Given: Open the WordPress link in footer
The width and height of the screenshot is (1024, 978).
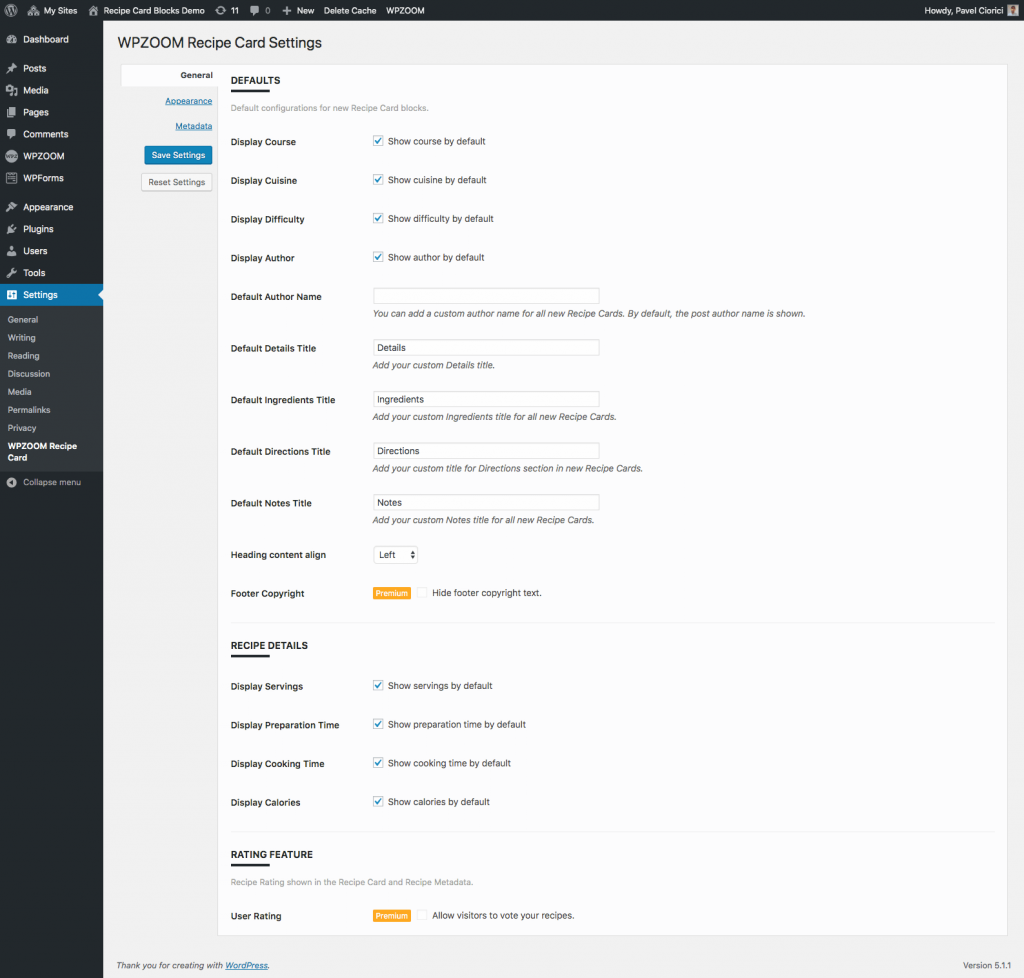Looking at the screenshot, I should [246, 965].
